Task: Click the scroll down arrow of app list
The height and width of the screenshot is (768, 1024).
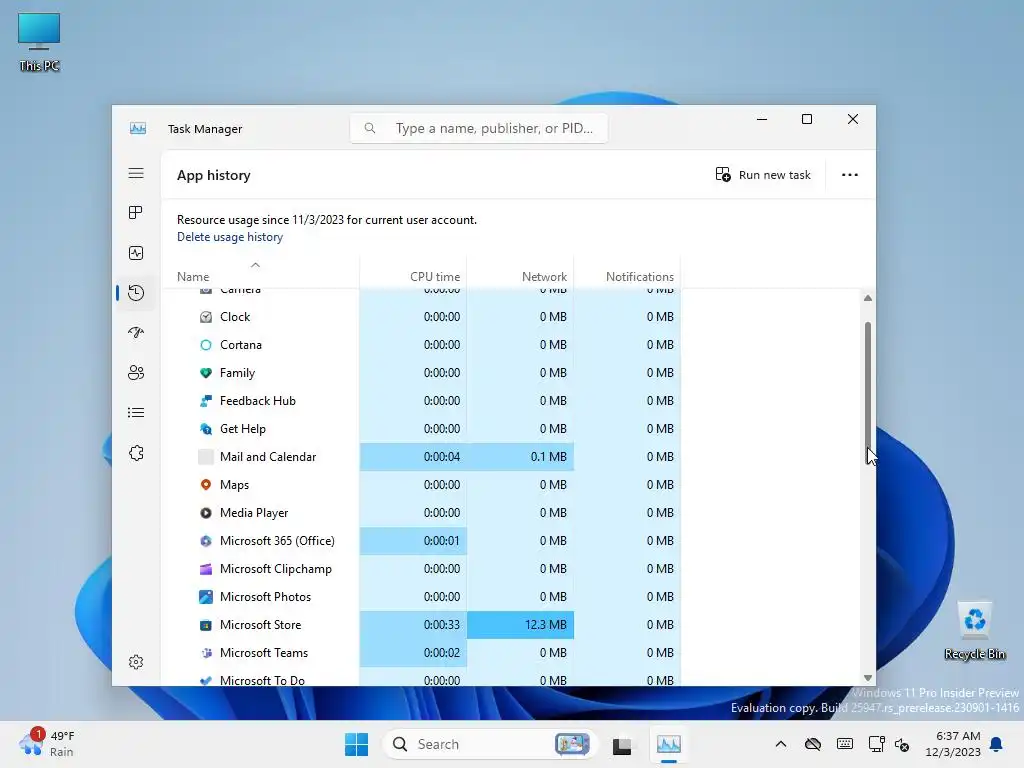Action: (x=868, y=678)
